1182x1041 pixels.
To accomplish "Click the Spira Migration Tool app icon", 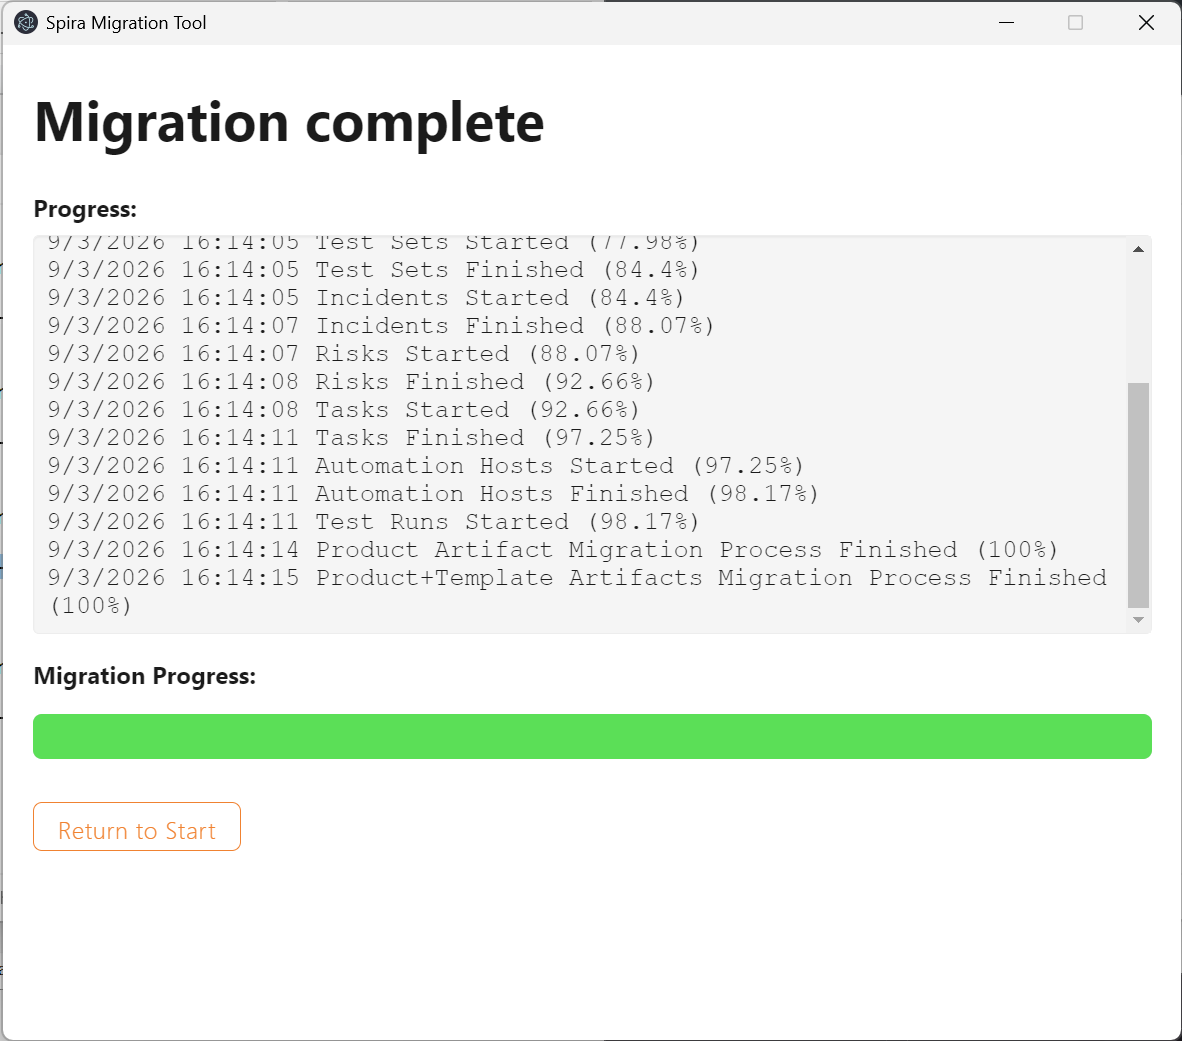I will [26, 23].
